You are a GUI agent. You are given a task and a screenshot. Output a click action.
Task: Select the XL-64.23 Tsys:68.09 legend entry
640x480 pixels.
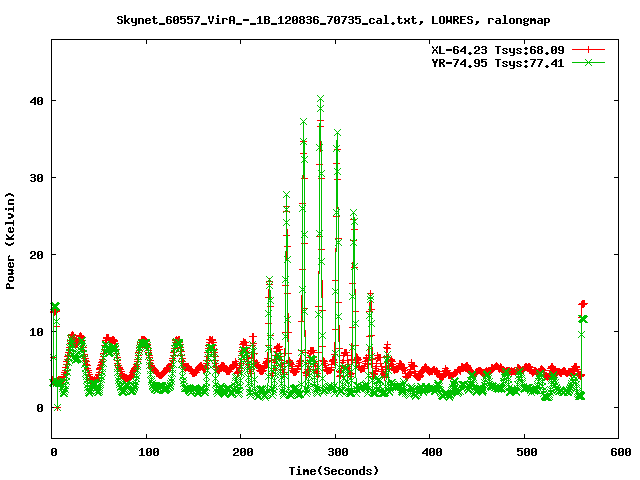click(x=498, y=50)
